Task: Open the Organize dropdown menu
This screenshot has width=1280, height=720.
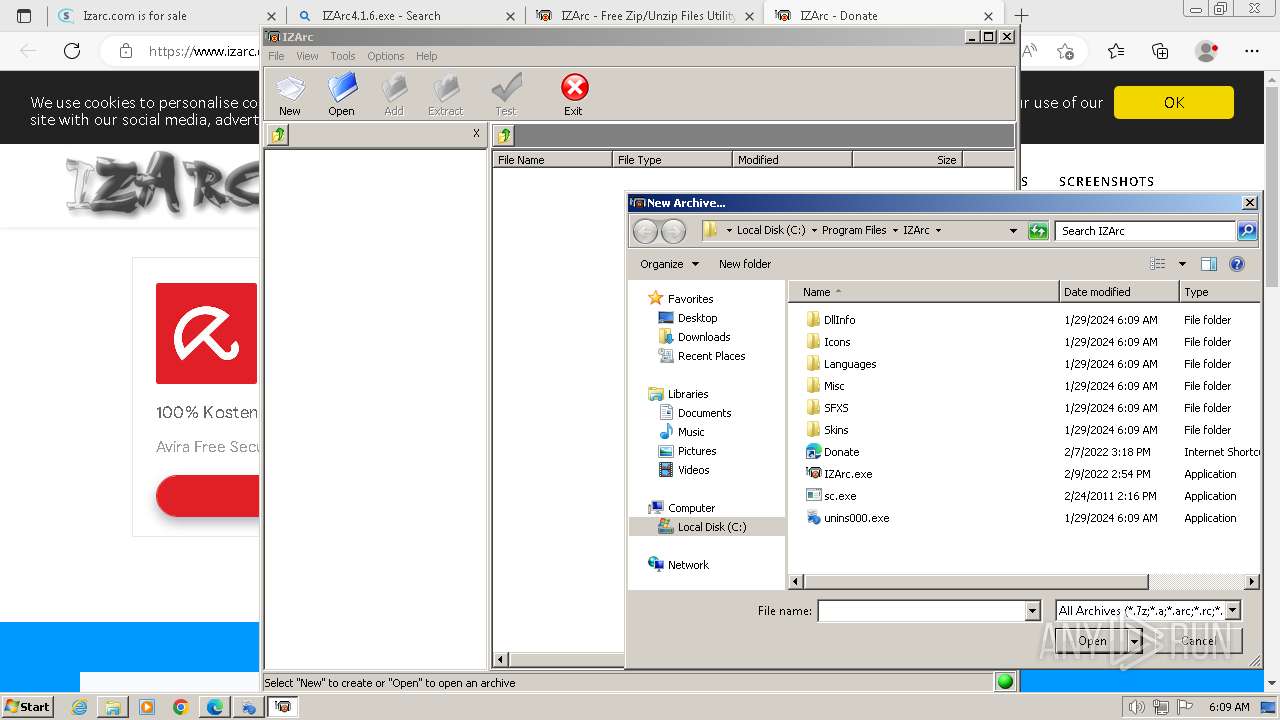Action: click(669, 264)
